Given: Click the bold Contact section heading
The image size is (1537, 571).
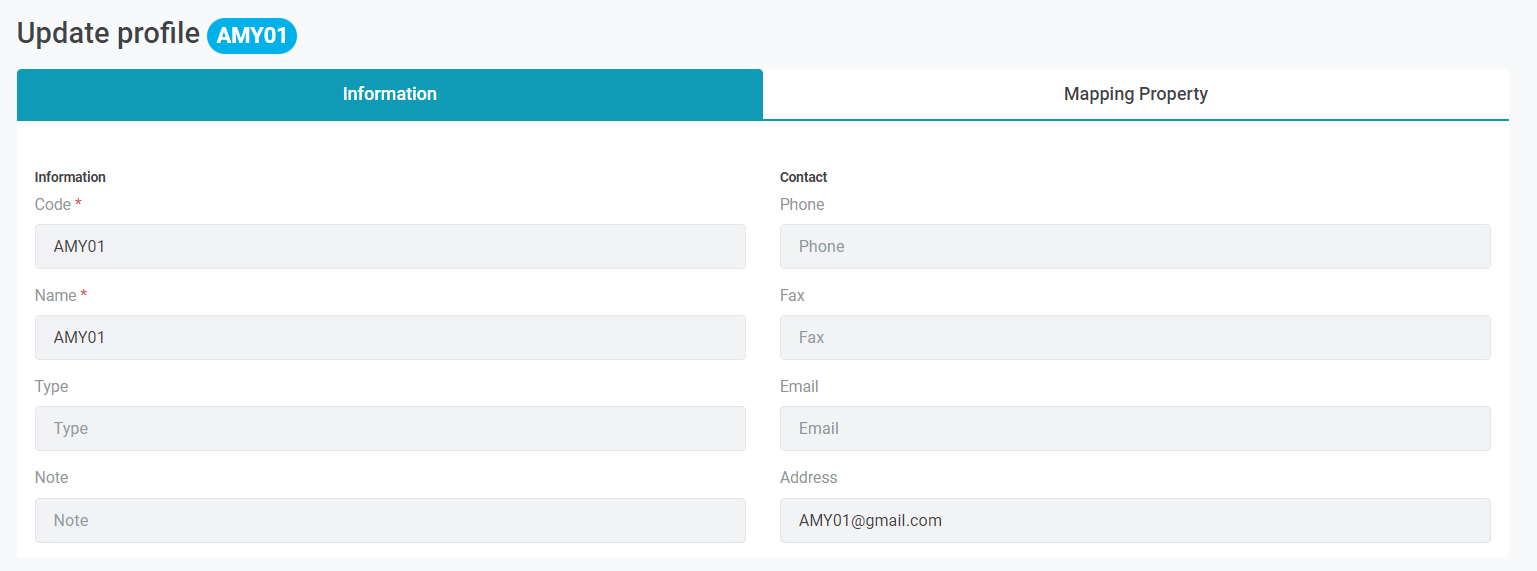Looking at the screenshot, I should tap(803, 177).
